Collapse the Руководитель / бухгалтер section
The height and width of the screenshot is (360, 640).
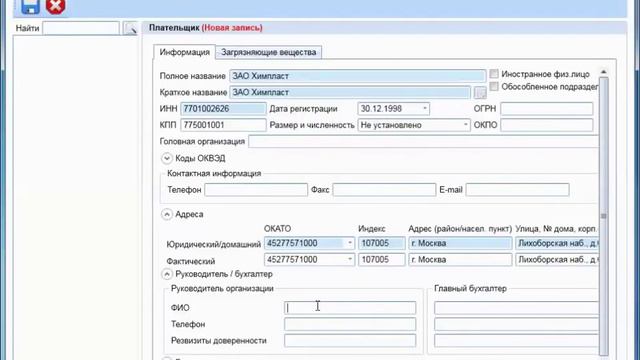[x=167, y=274]
